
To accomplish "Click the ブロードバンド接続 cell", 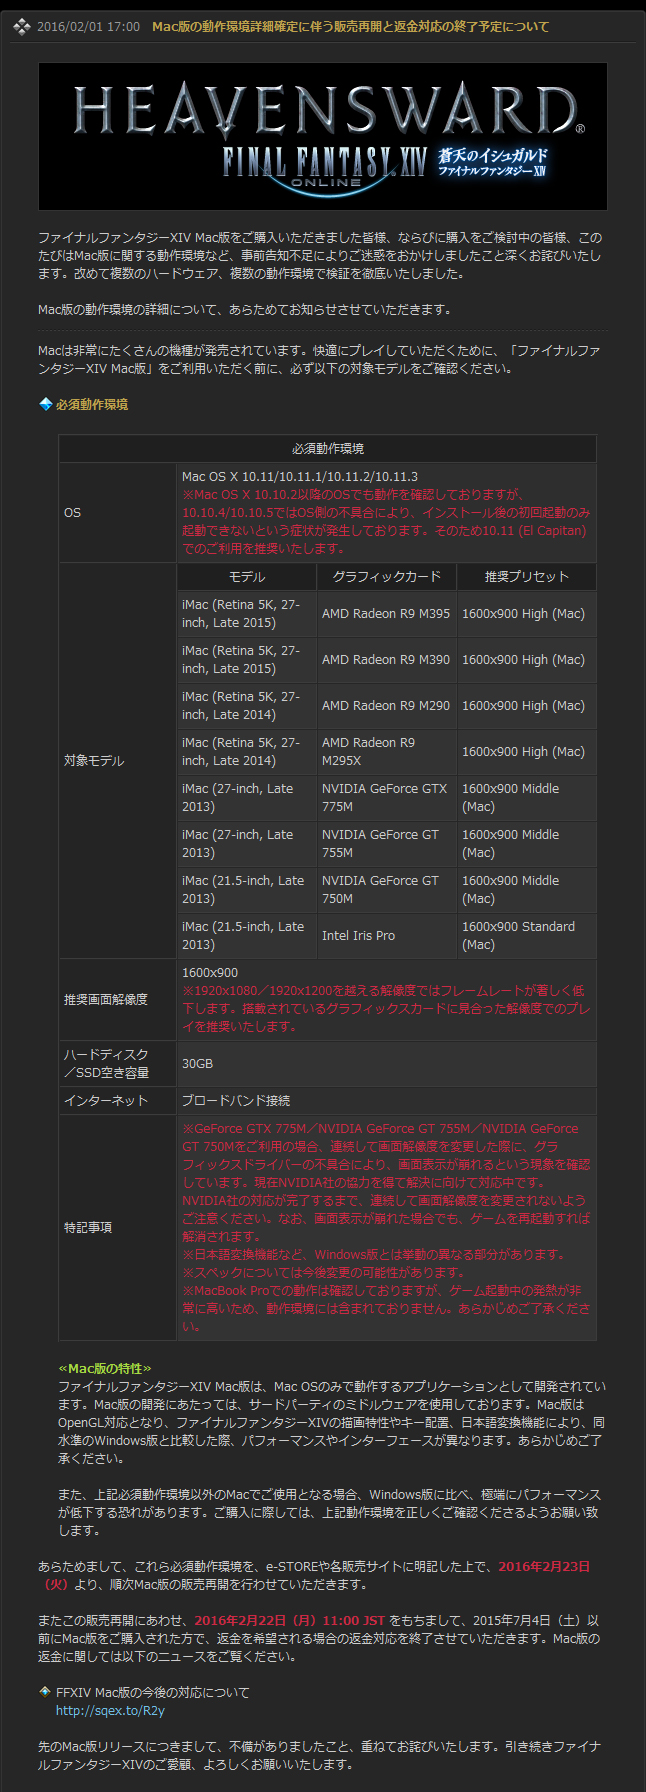I will [236, 1101].
